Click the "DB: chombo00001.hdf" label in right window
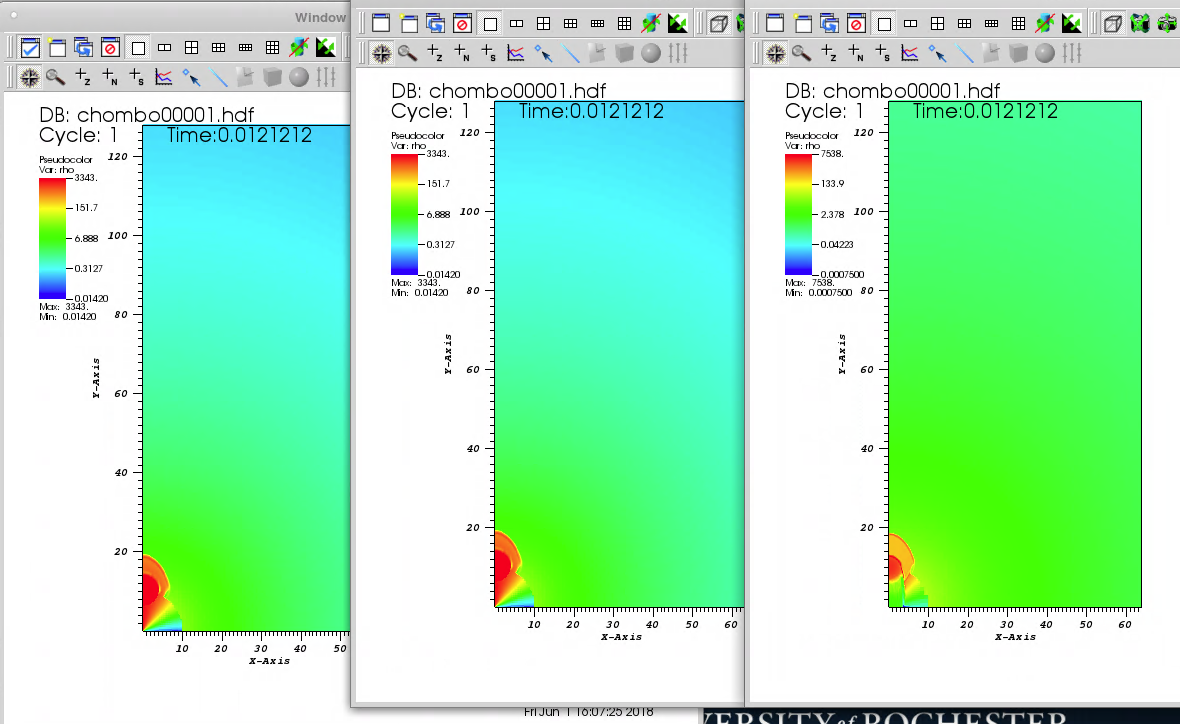 [x=893, y=91]
